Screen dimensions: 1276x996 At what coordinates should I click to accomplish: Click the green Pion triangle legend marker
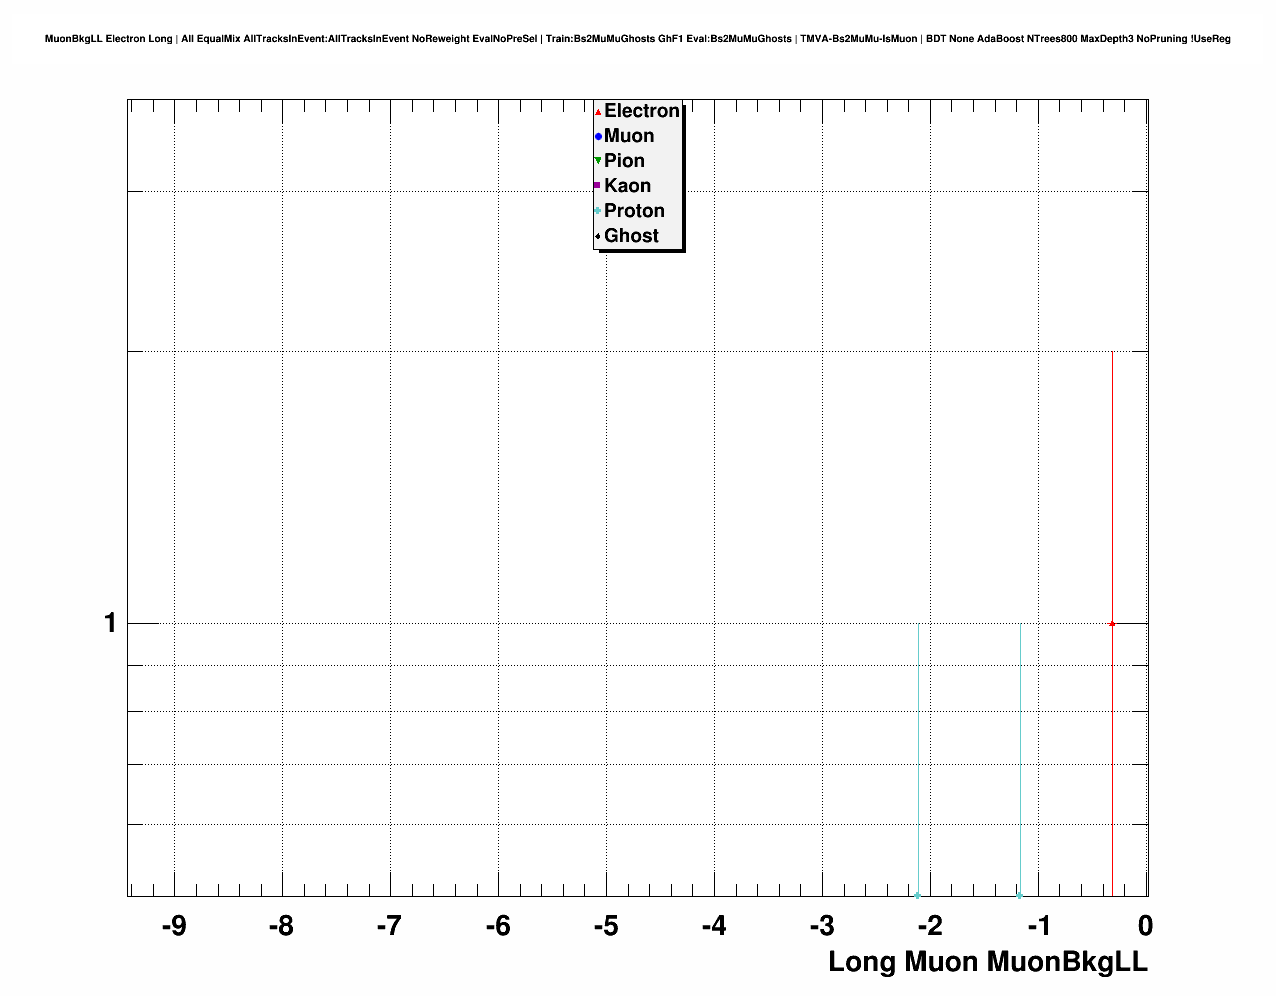598,161
